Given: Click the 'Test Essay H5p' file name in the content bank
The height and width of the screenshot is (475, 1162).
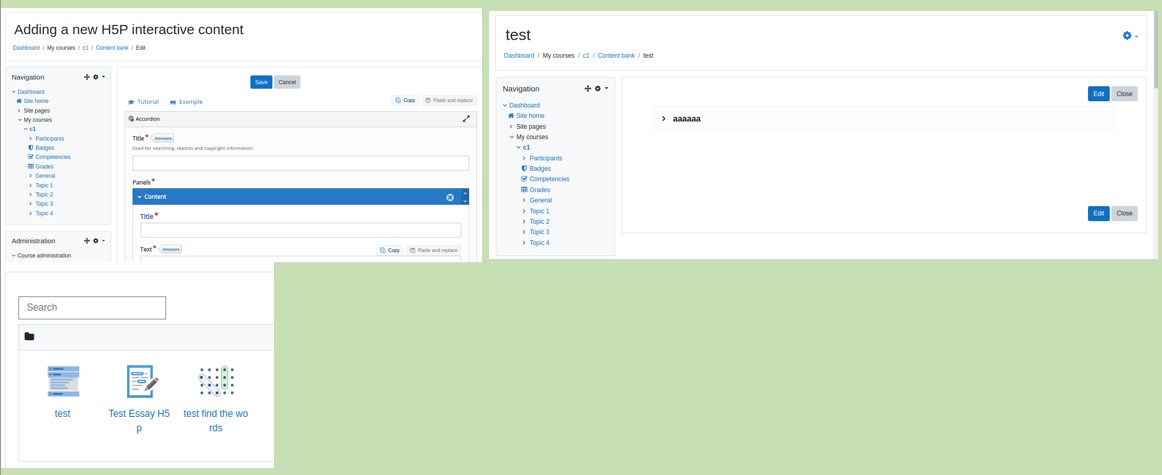Looking at the screenshot, I should (x=139, y=420).
